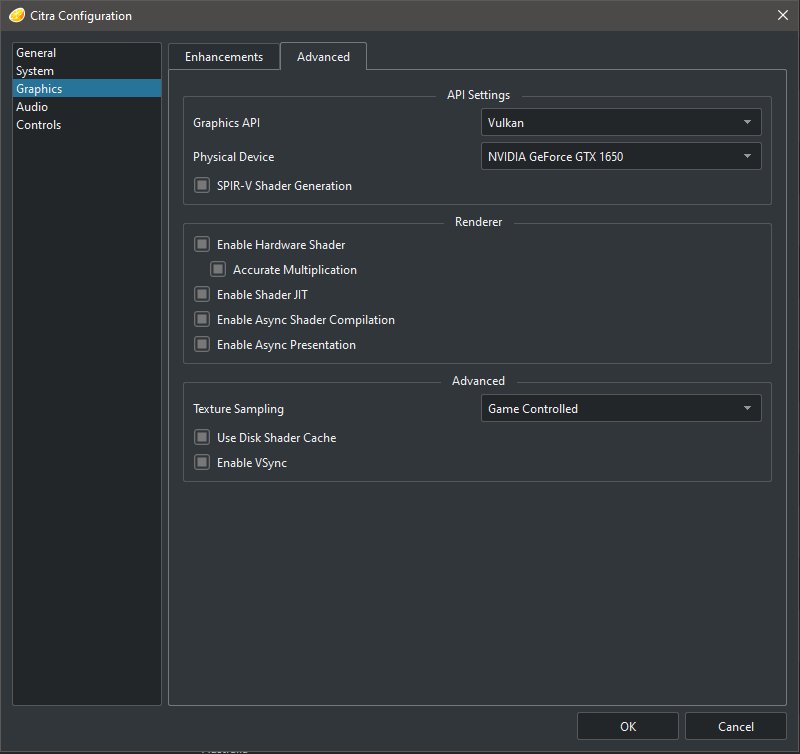
Task: Toggle Accurate Multiplication checkbox
Action: pyautogui.click(x=218, y=269)
